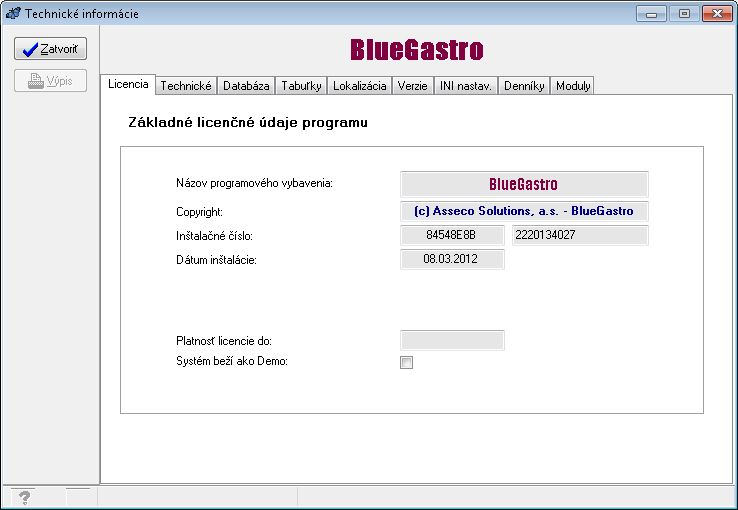Image resolution: width=738 pixels, height=510 pixels.
Task: Open the Verzie tab
Action: 412,86
